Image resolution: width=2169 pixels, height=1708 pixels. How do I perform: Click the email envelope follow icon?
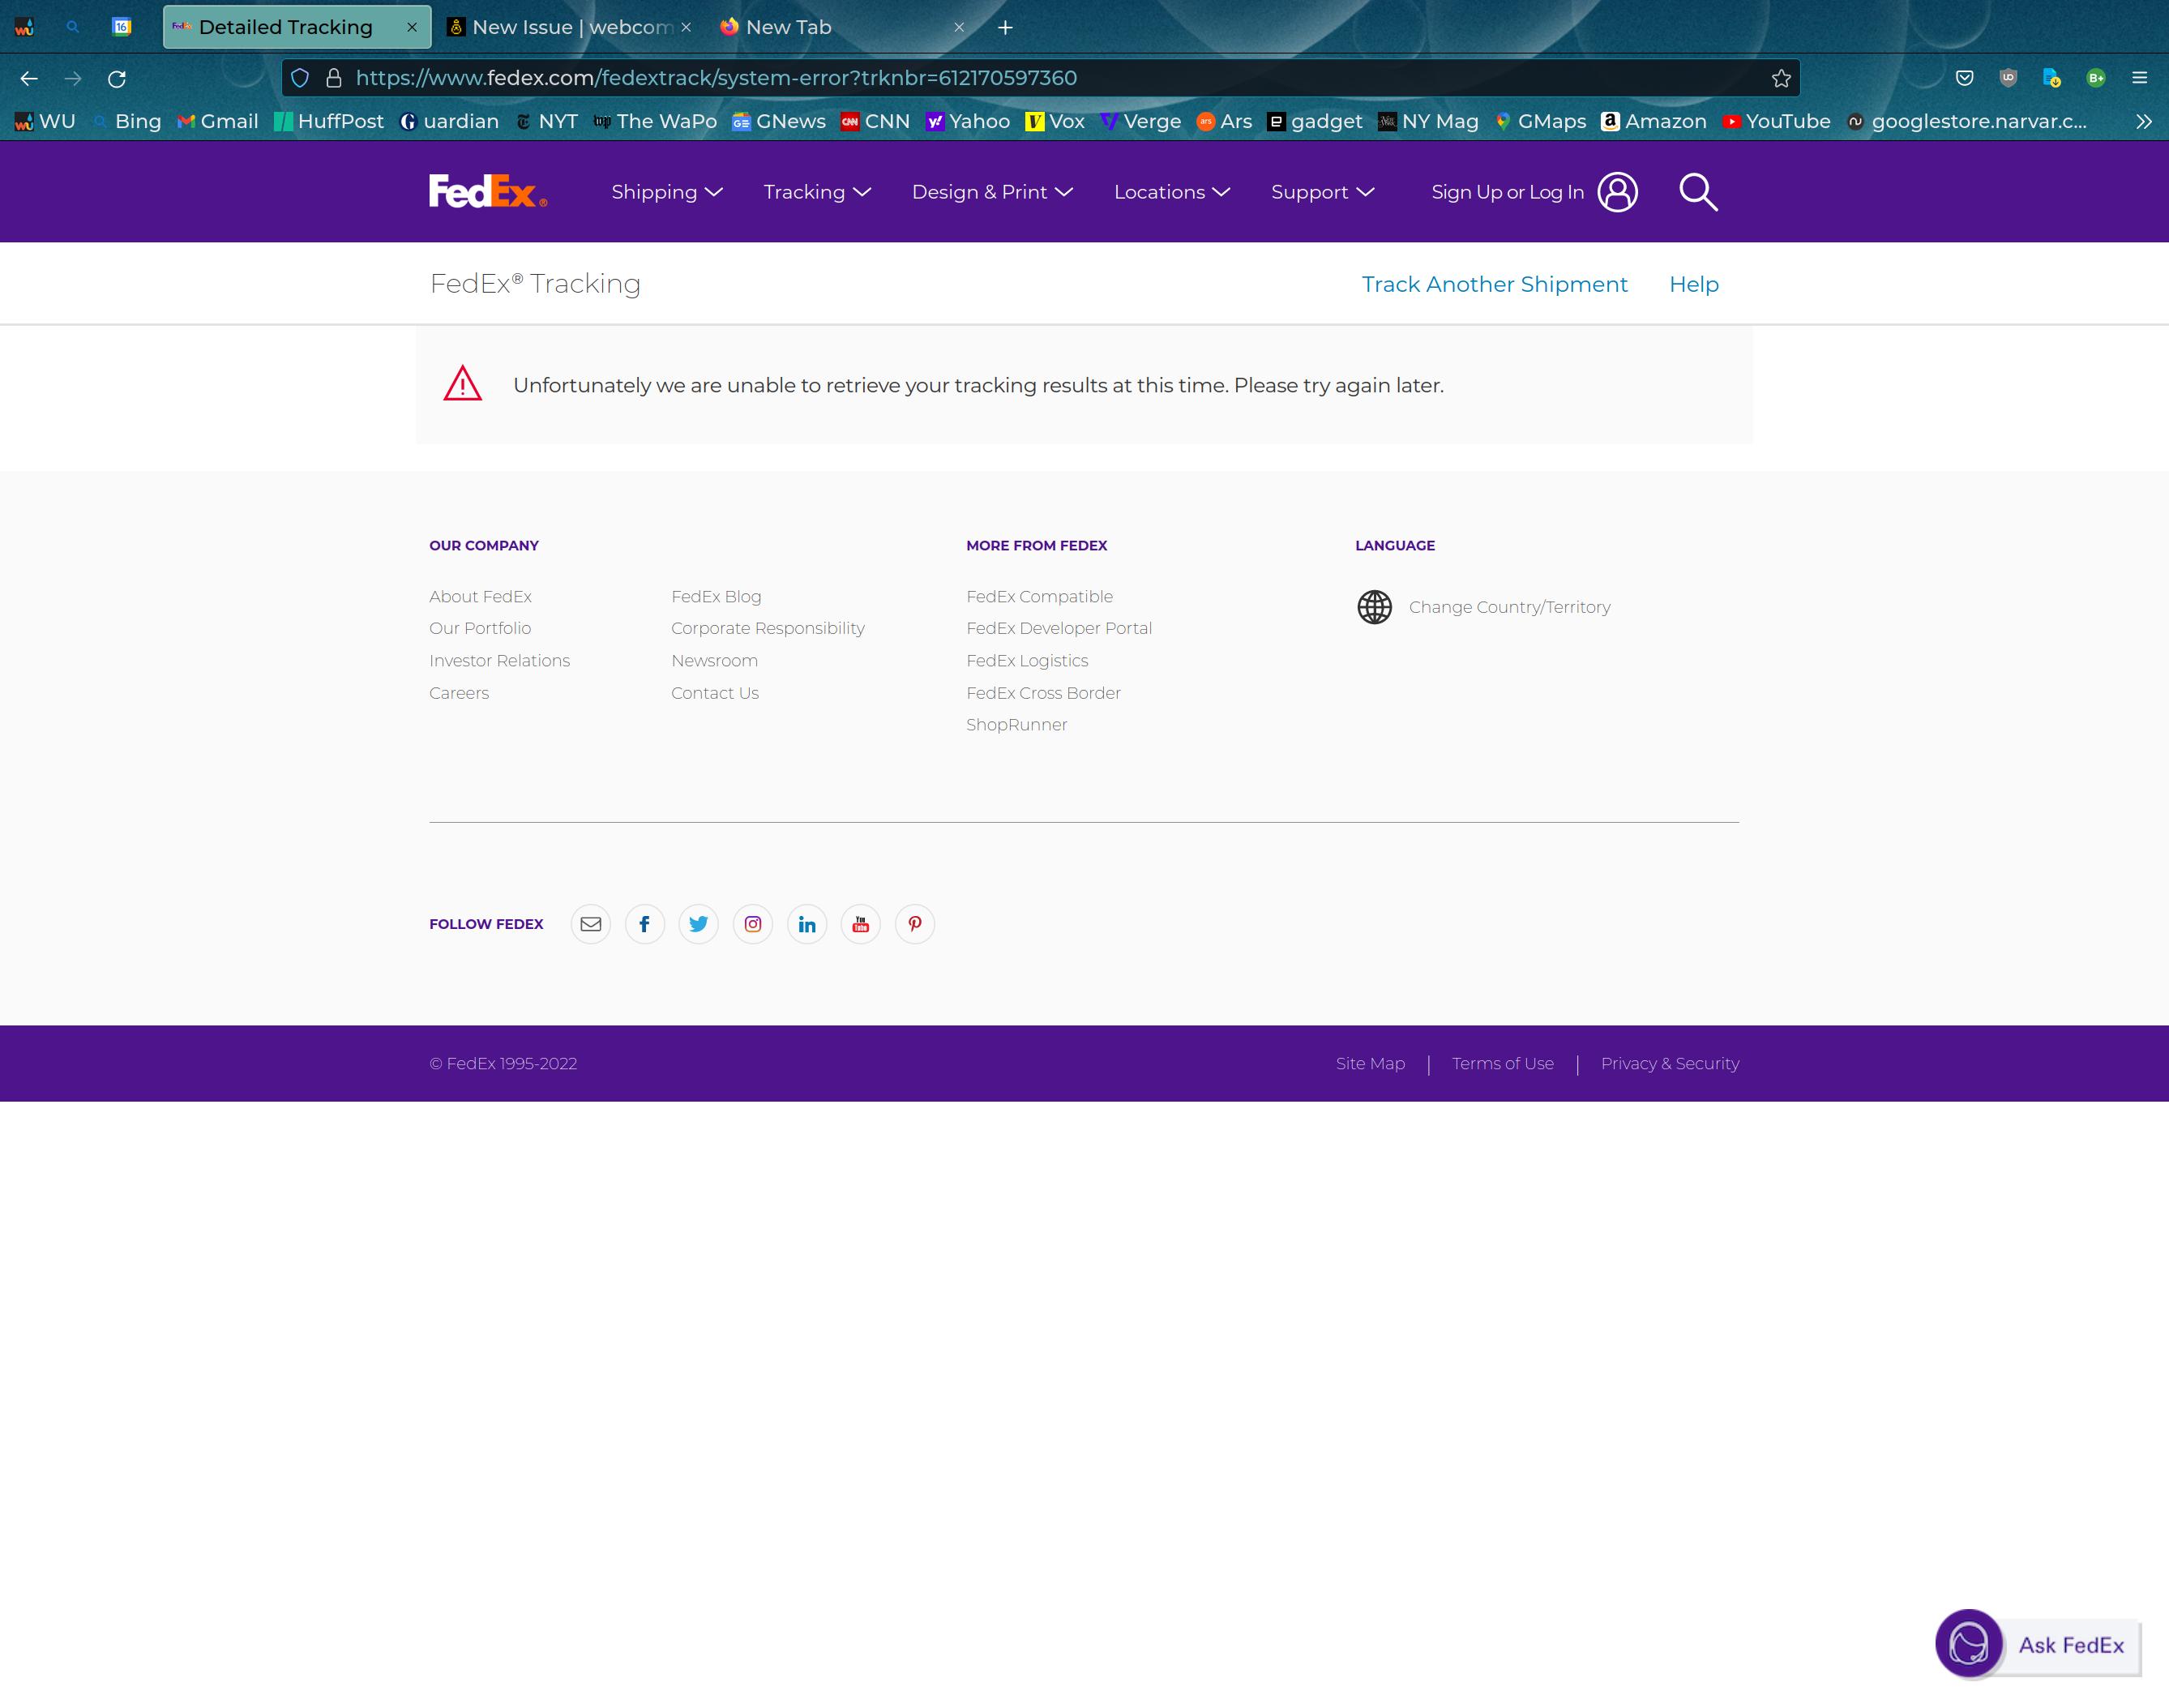pyautogui.click(x=590, y=924)
